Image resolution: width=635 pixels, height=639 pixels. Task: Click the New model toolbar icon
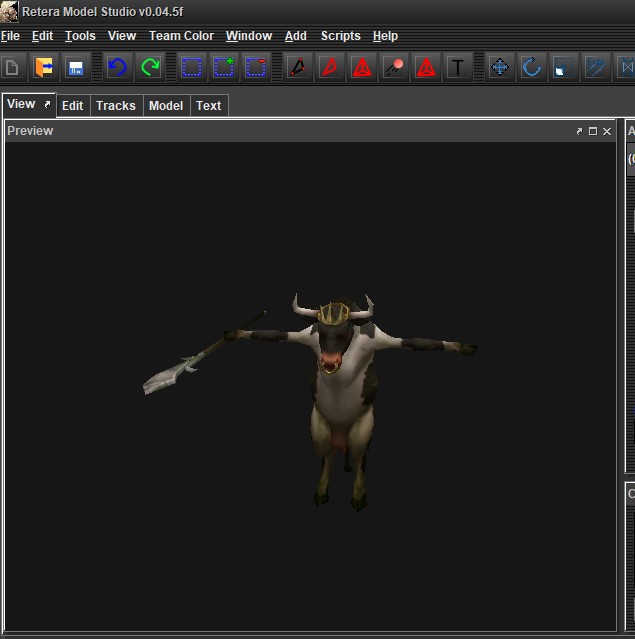coord(12,67)
